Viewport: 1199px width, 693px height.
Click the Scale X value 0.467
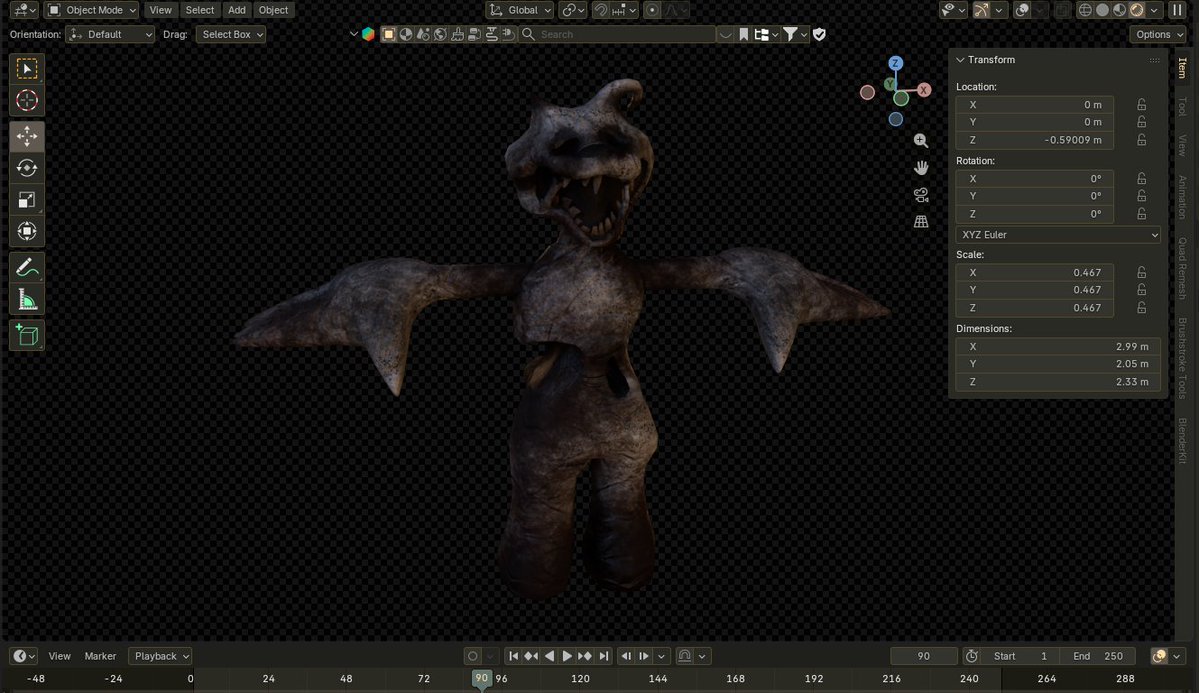pyautogui.click(x=1034, y=272)
